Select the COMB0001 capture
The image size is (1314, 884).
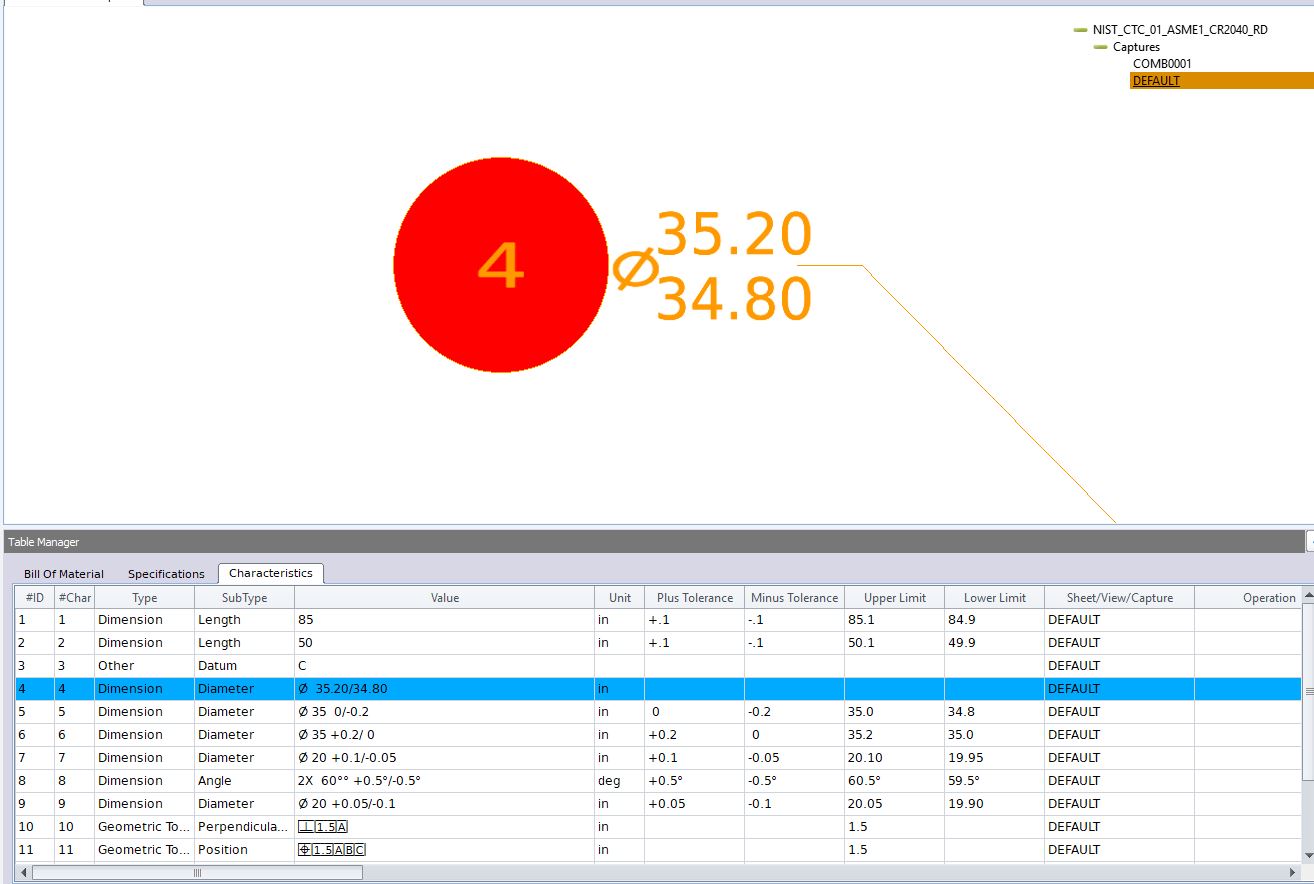point(1162,64)
